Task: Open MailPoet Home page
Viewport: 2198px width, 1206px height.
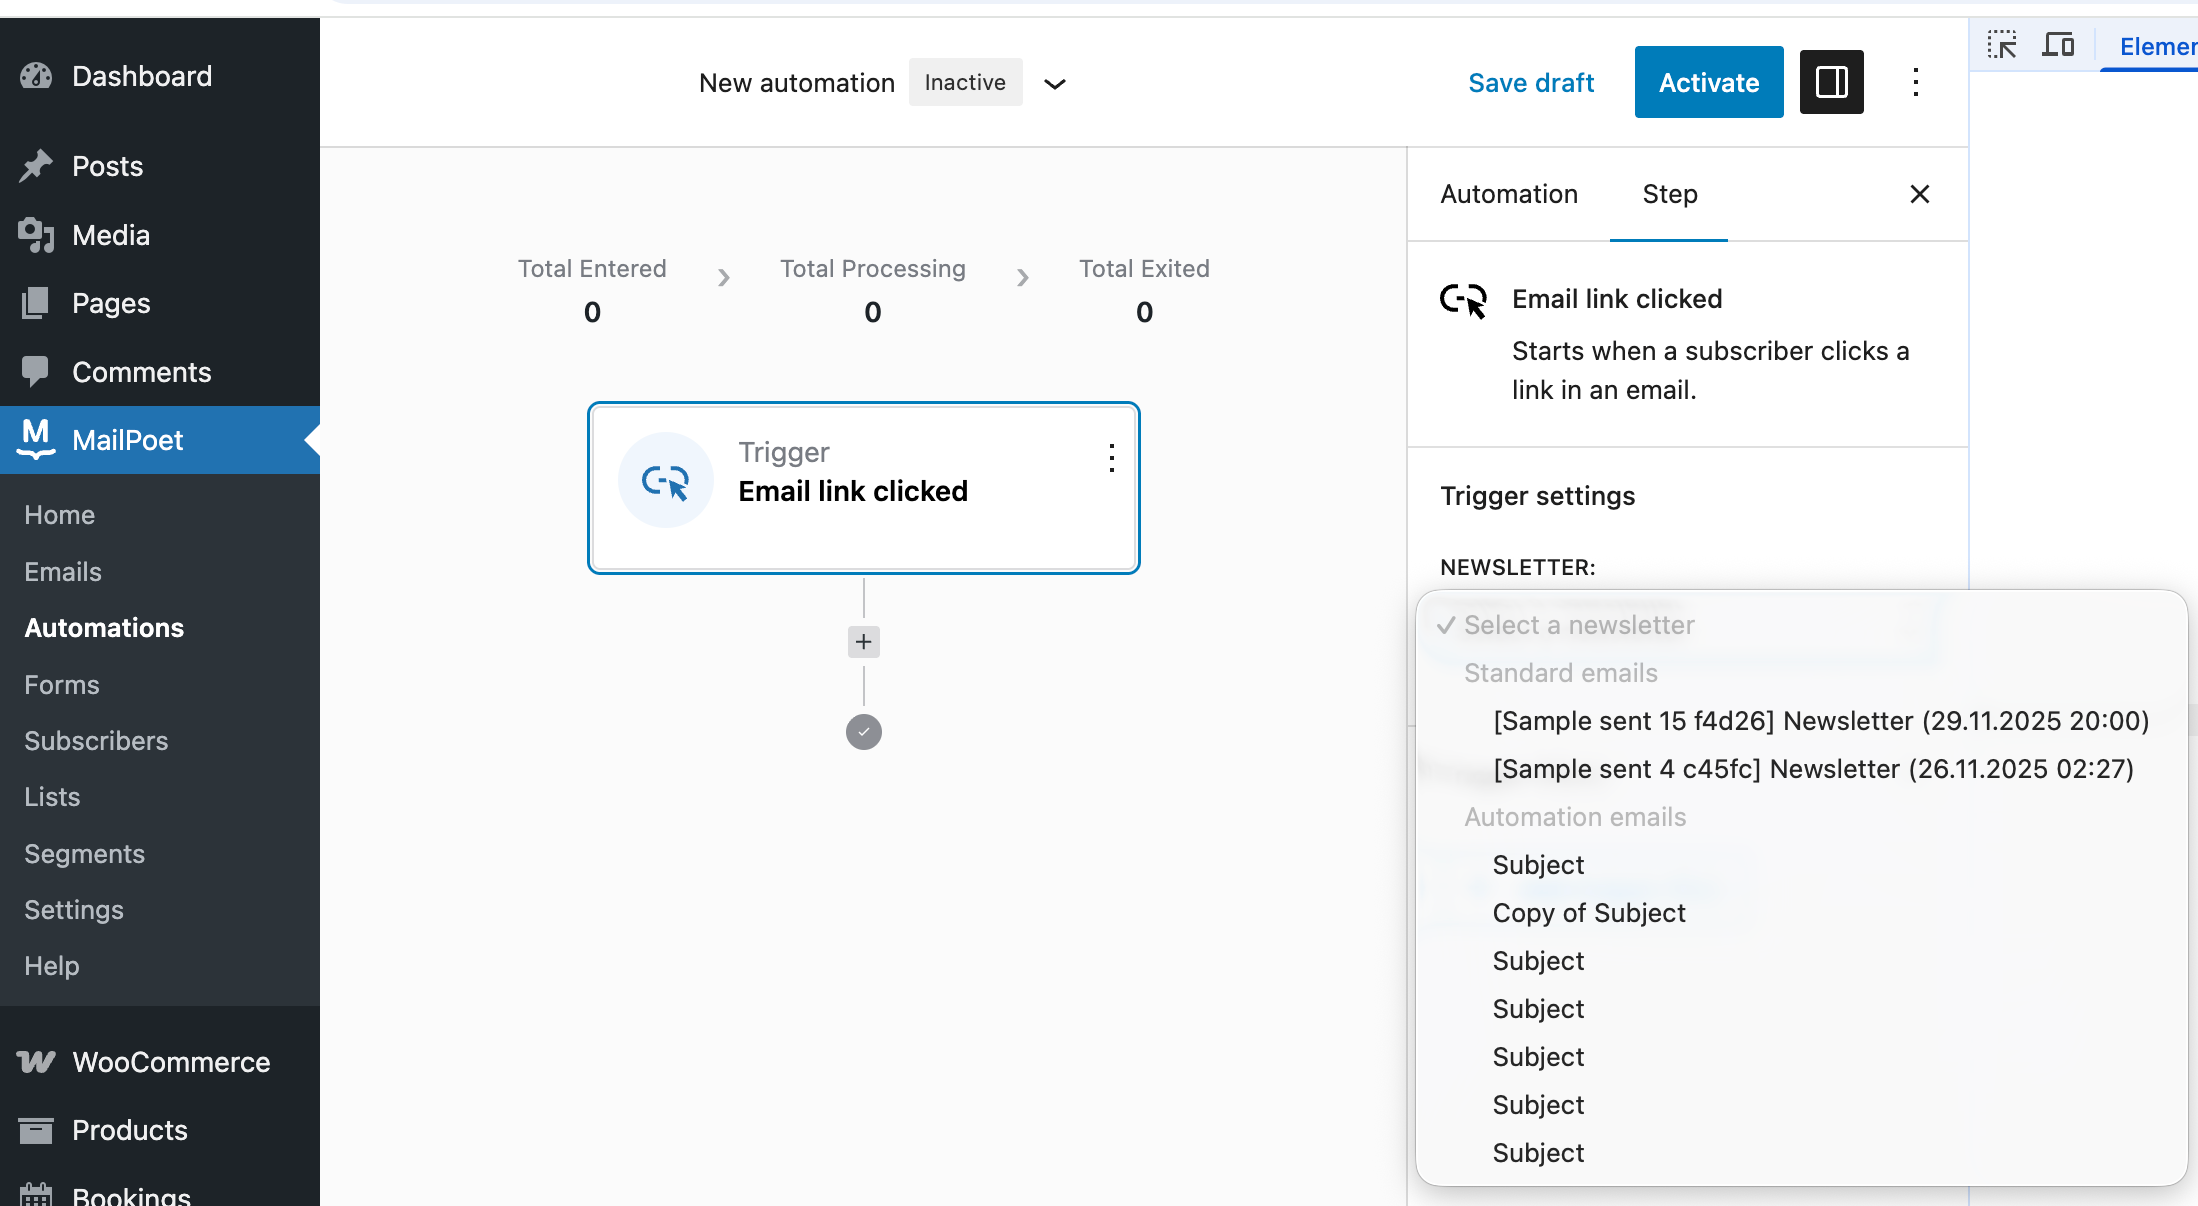Action: tap(60, 515)
